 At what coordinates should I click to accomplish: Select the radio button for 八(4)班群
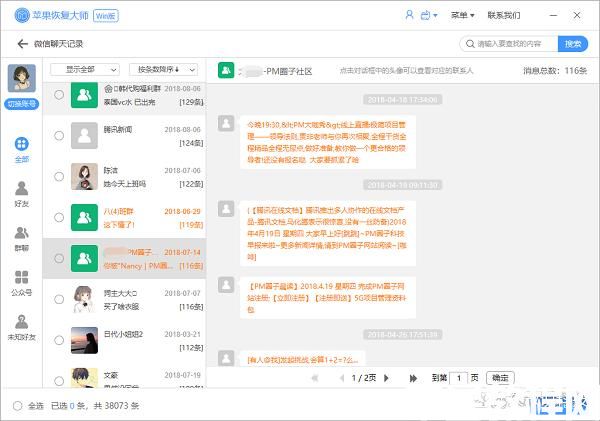[x=59, y=217]
